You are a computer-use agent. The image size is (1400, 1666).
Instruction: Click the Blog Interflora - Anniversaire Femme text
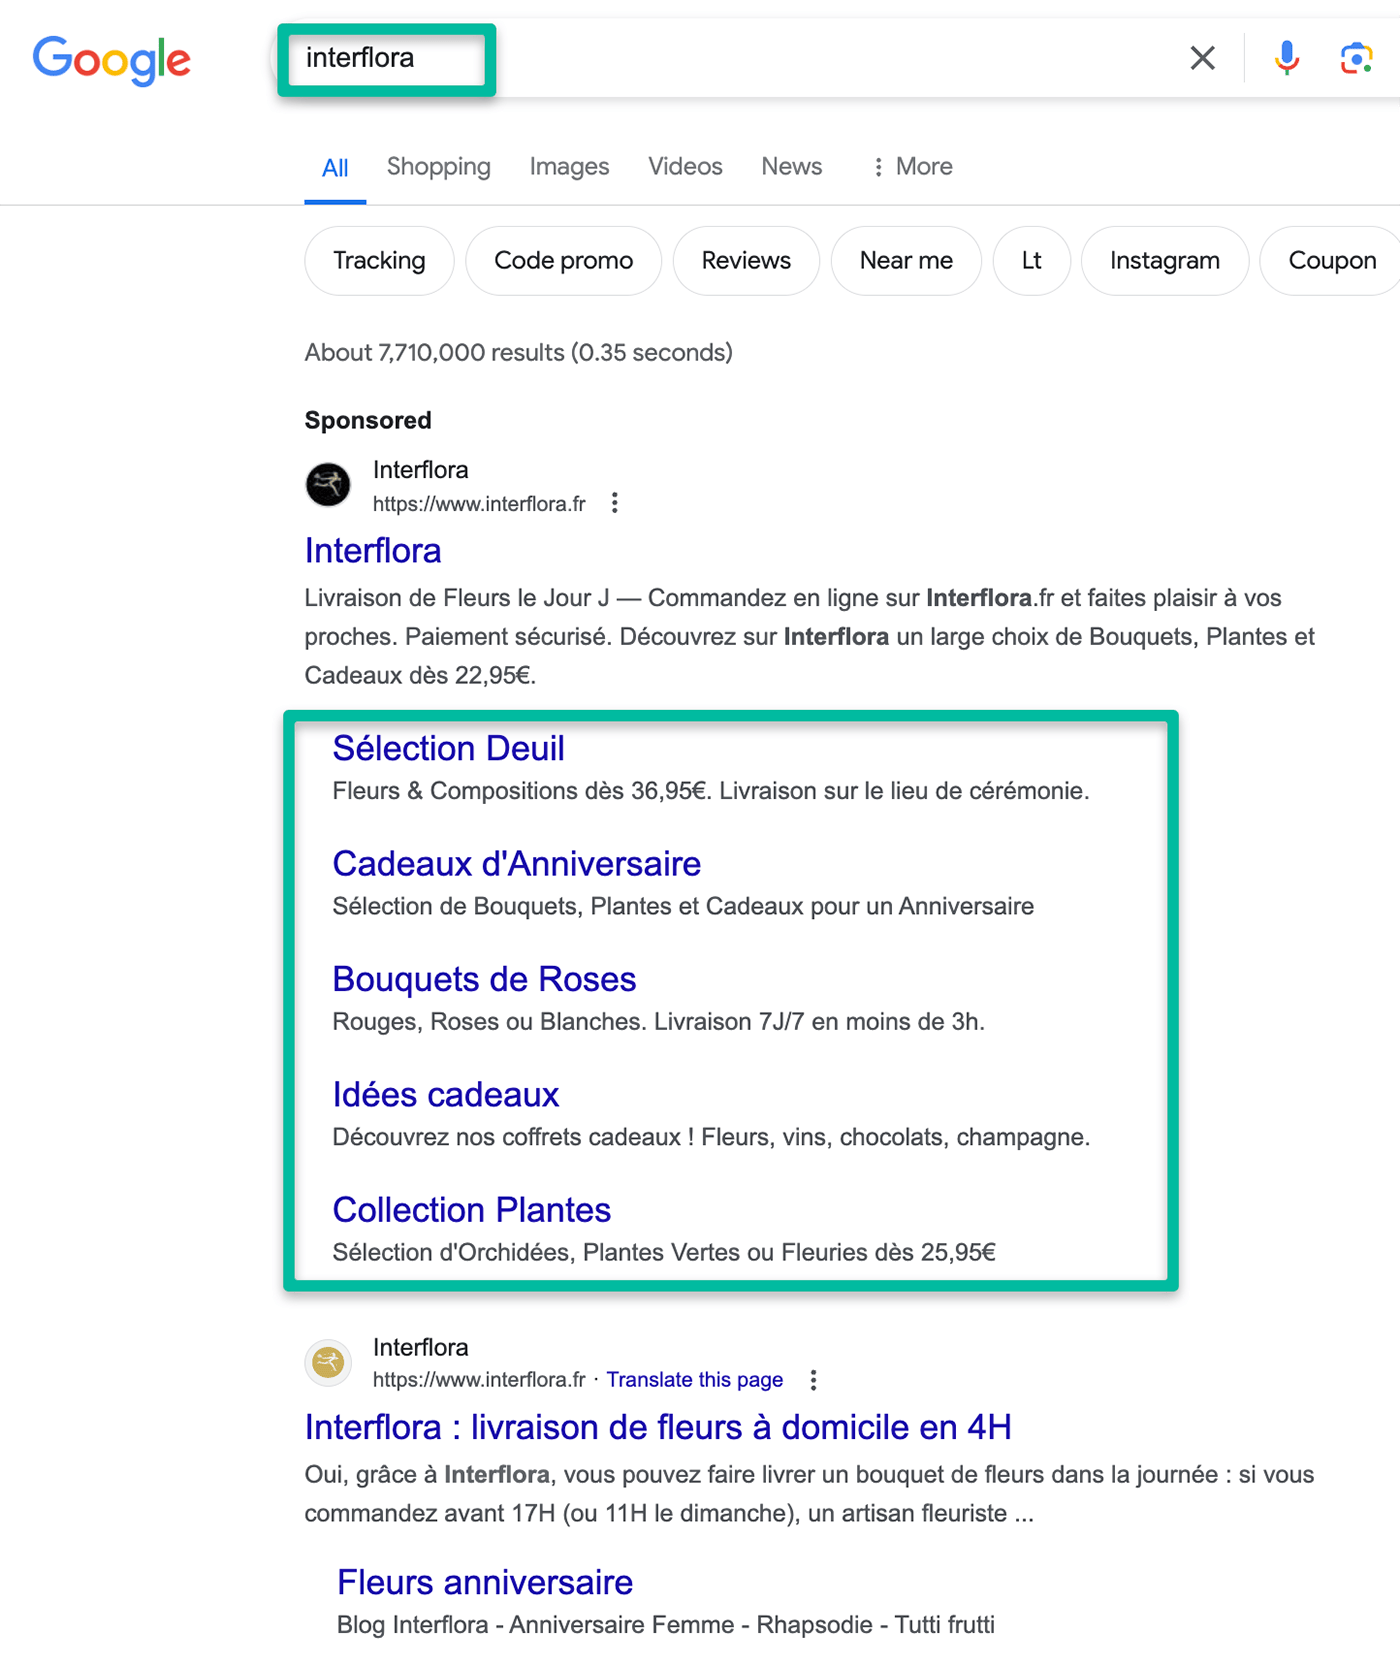(x=666, y=1625)
